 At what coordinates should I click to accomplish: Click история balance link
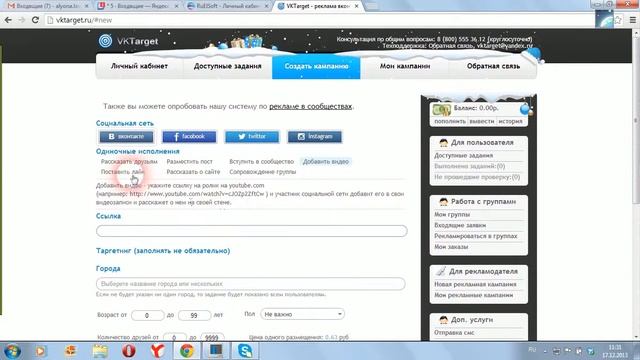coord(510,121)
